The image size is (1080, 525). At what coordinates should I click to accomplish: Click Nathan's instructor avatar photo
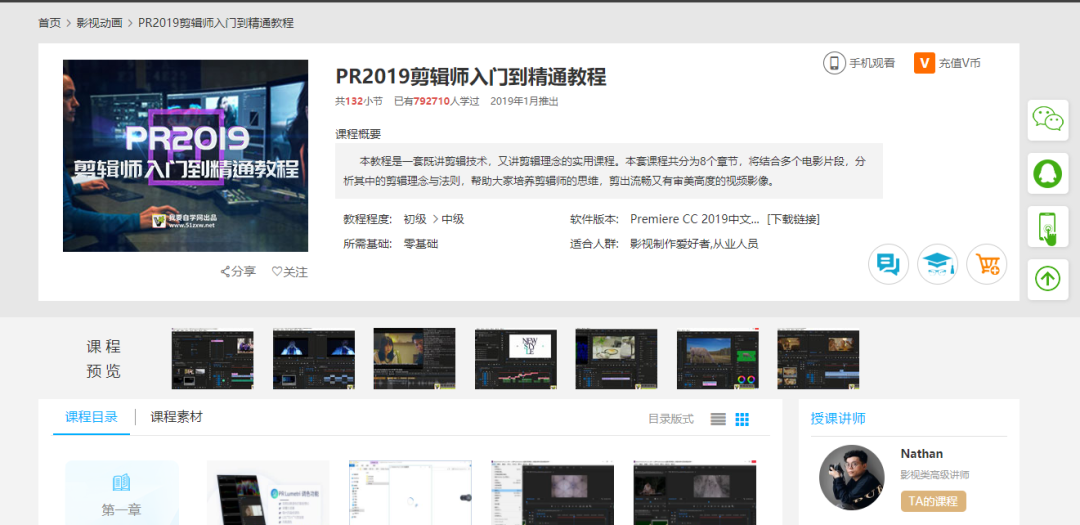851,477
